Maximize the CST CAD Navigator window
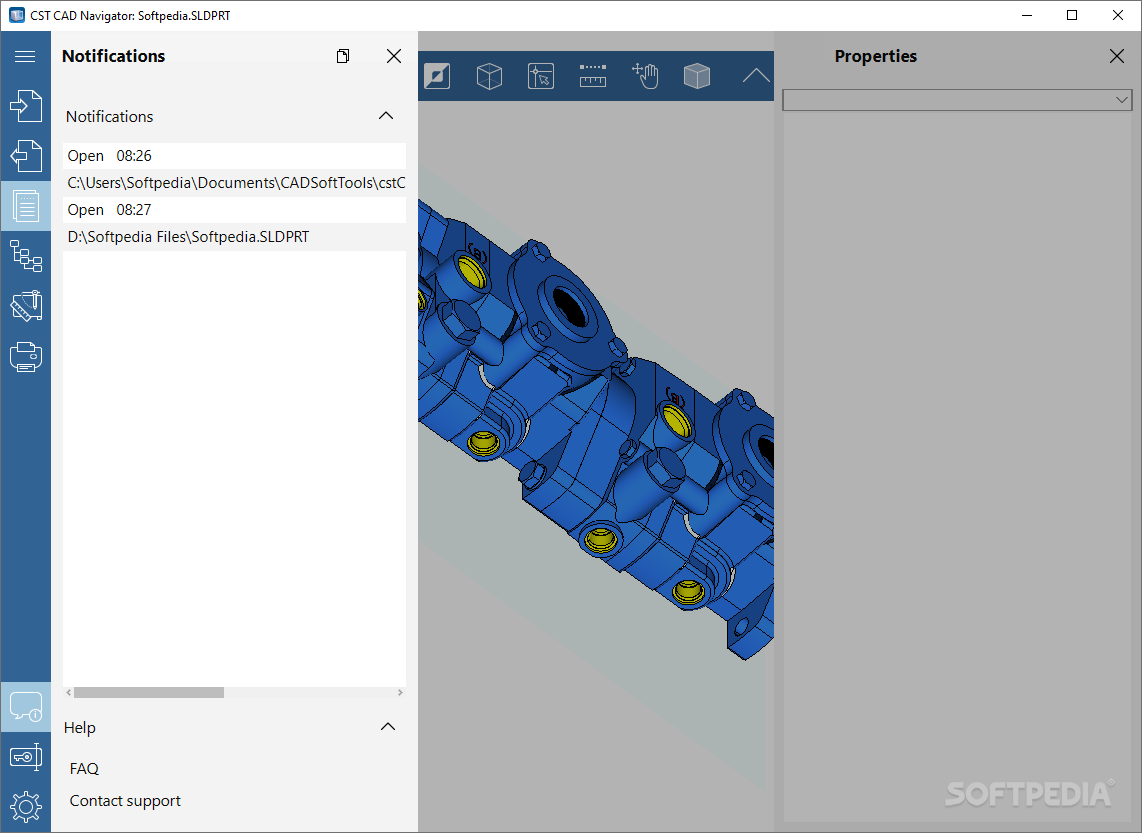 tap(1072, 15)
